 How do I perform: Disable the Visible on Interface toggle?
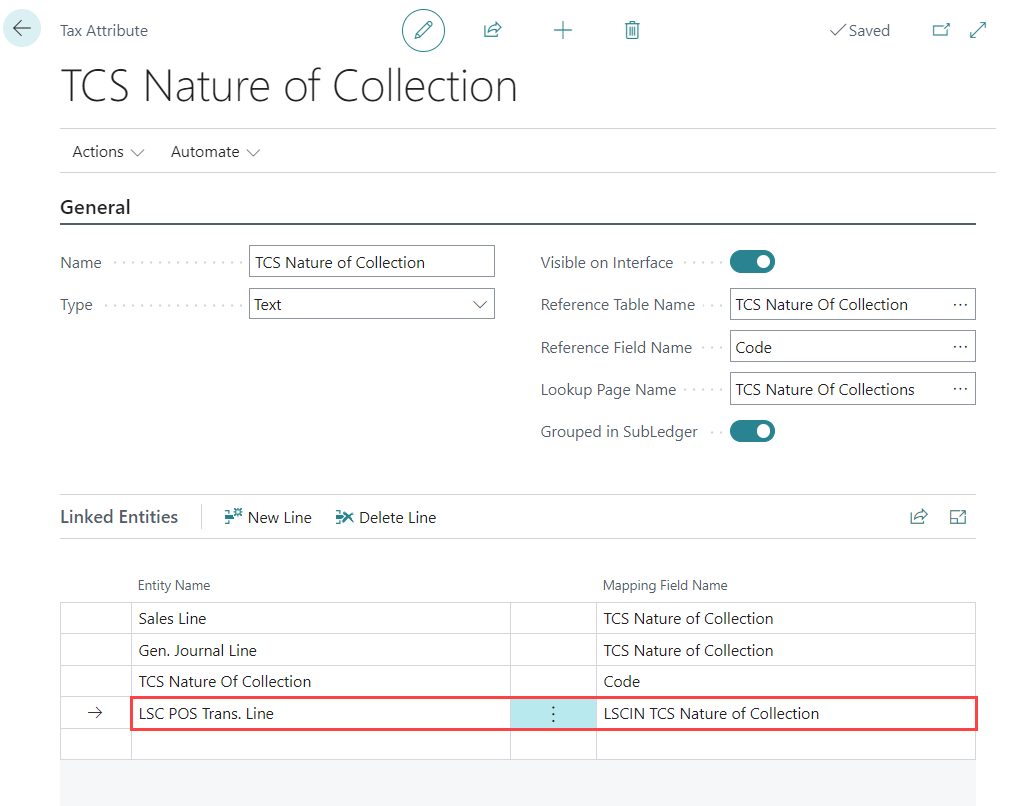pyautogui.click(x=752, y=262)
